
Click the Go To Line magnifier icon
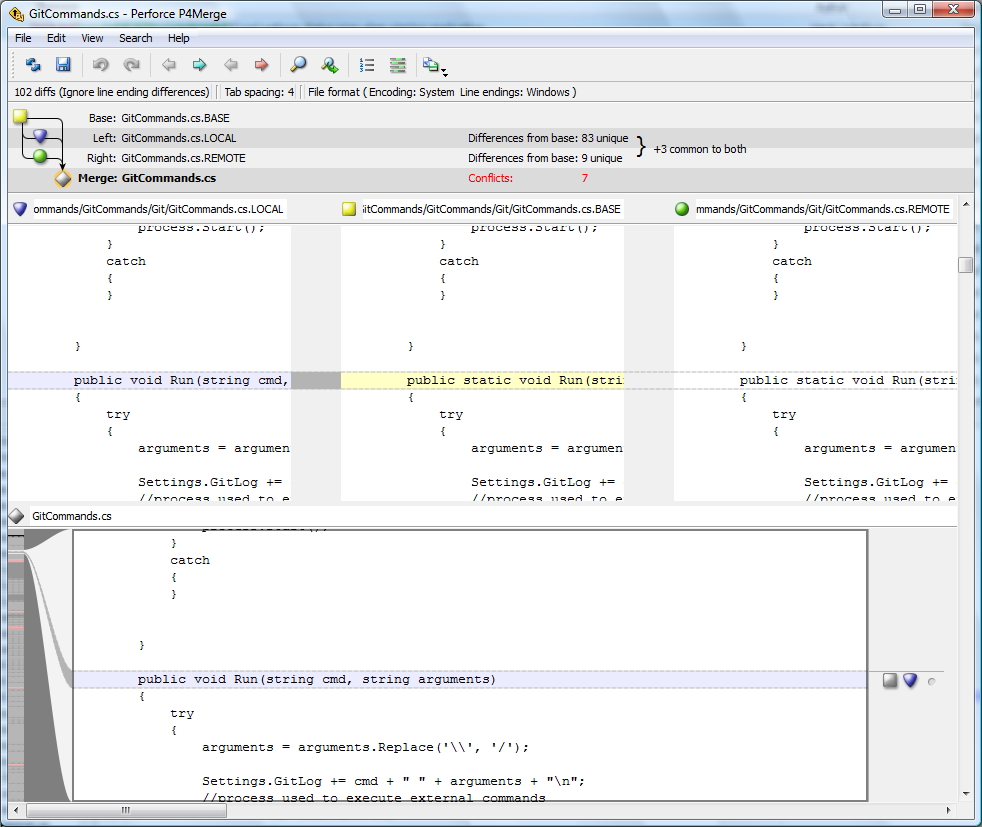[x=329, y=64]
